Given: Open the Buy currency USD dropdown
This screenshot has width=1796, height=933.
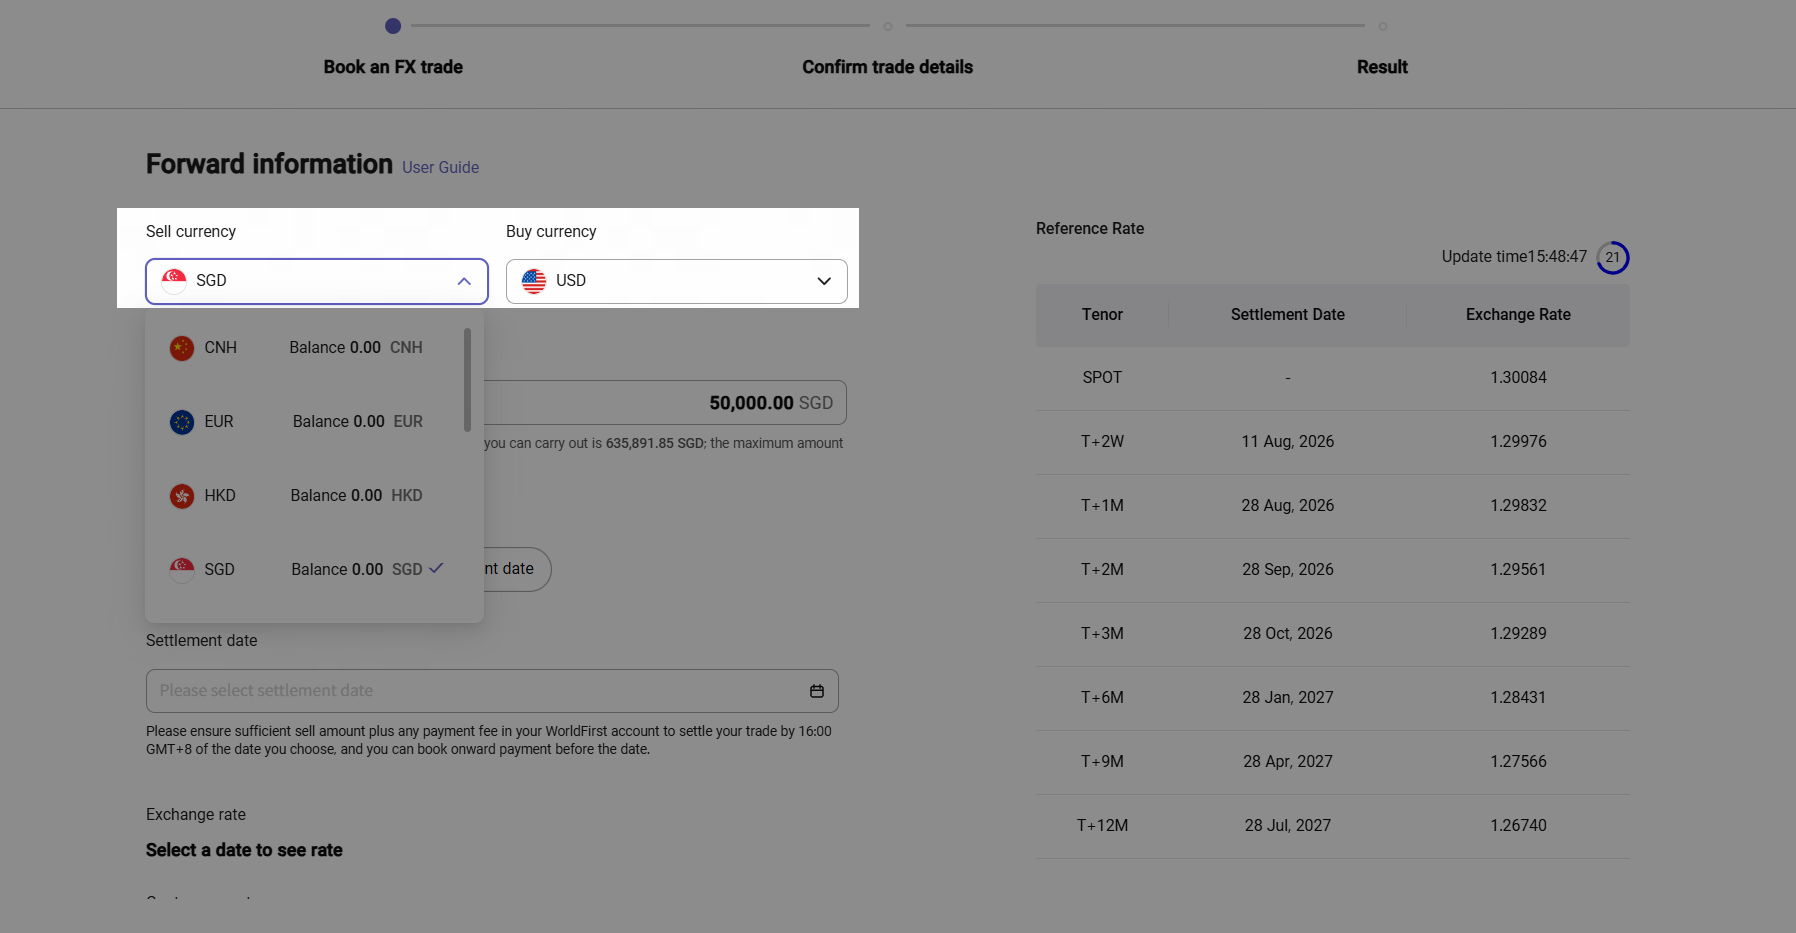Looking at the screenshot, I should tap(677, 281).
